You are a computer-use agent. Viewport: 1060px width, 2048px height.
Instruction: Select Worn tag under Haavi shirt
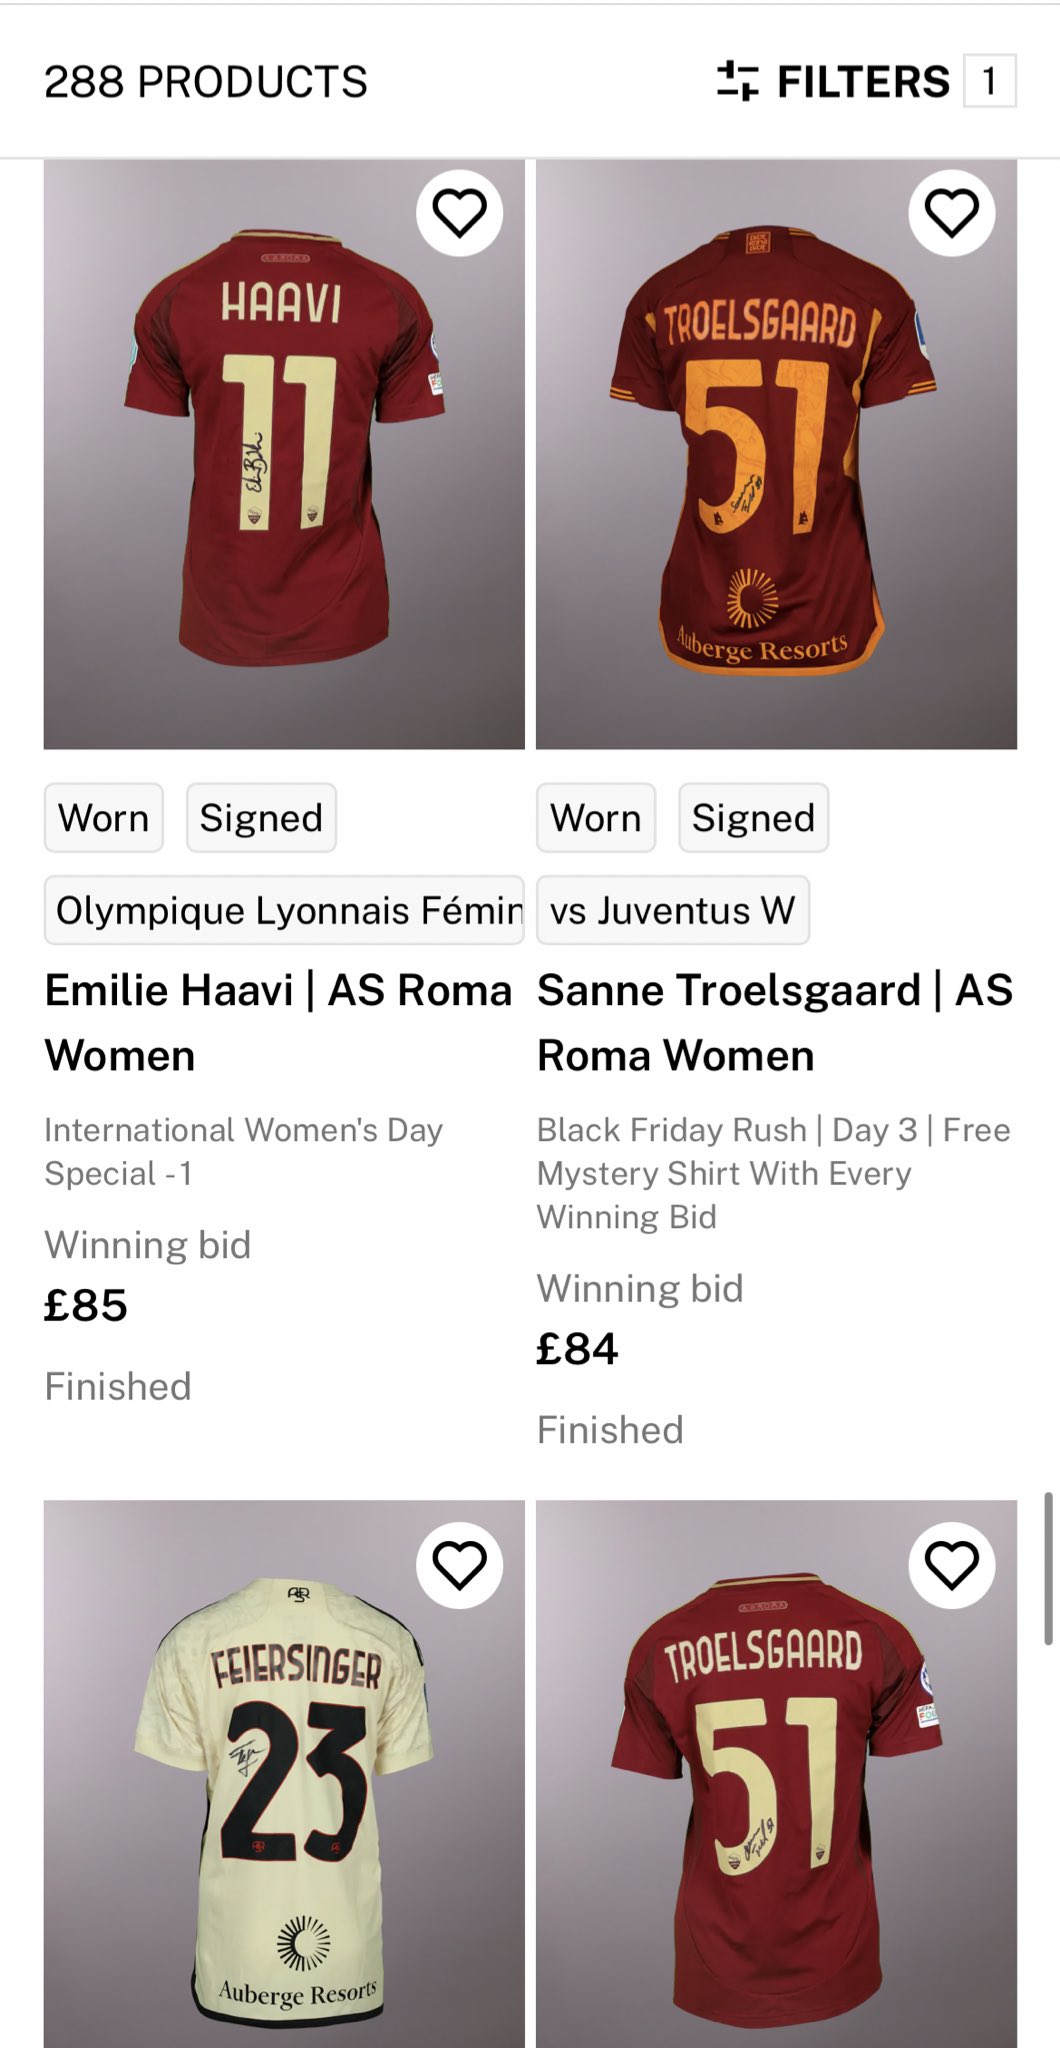[104, 818]
